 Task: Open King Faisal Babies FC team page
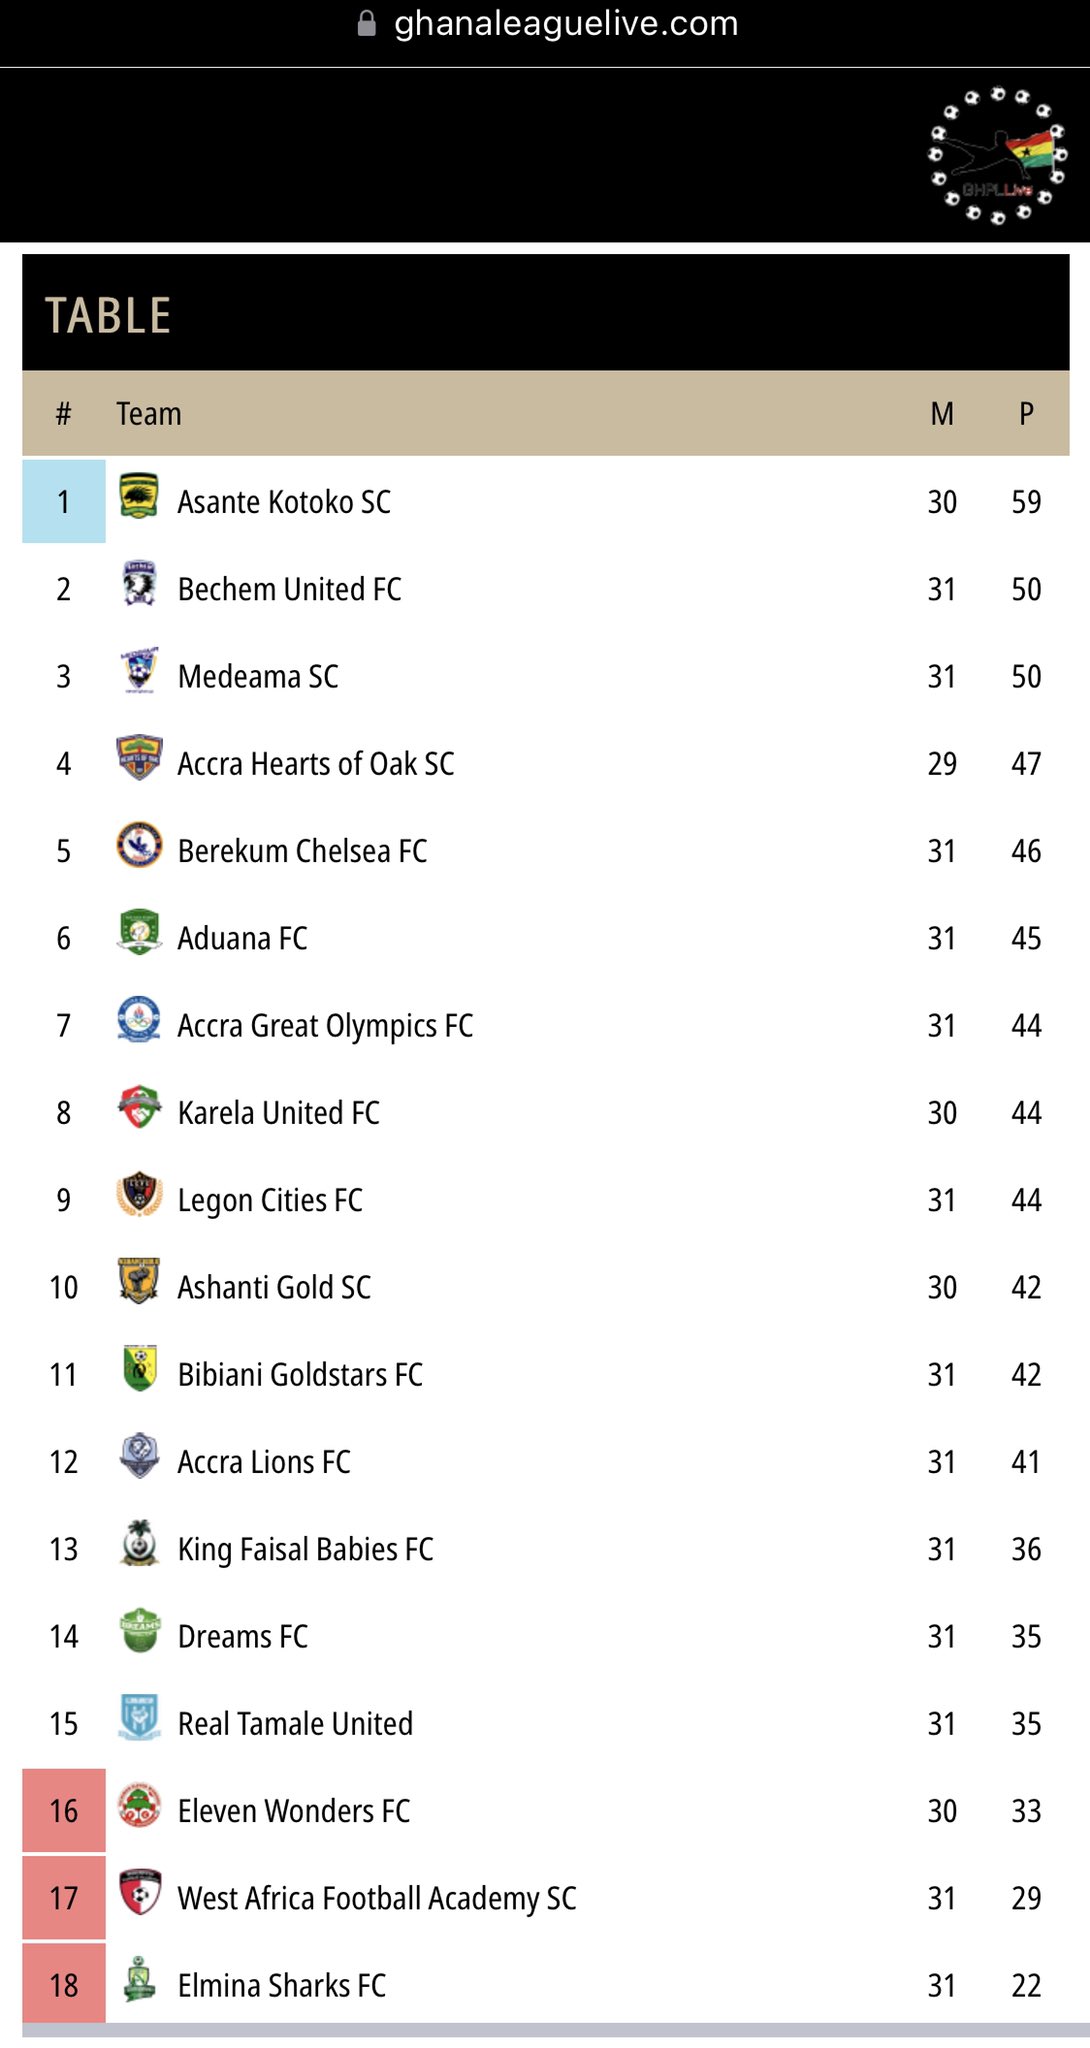pos(305,1550)
